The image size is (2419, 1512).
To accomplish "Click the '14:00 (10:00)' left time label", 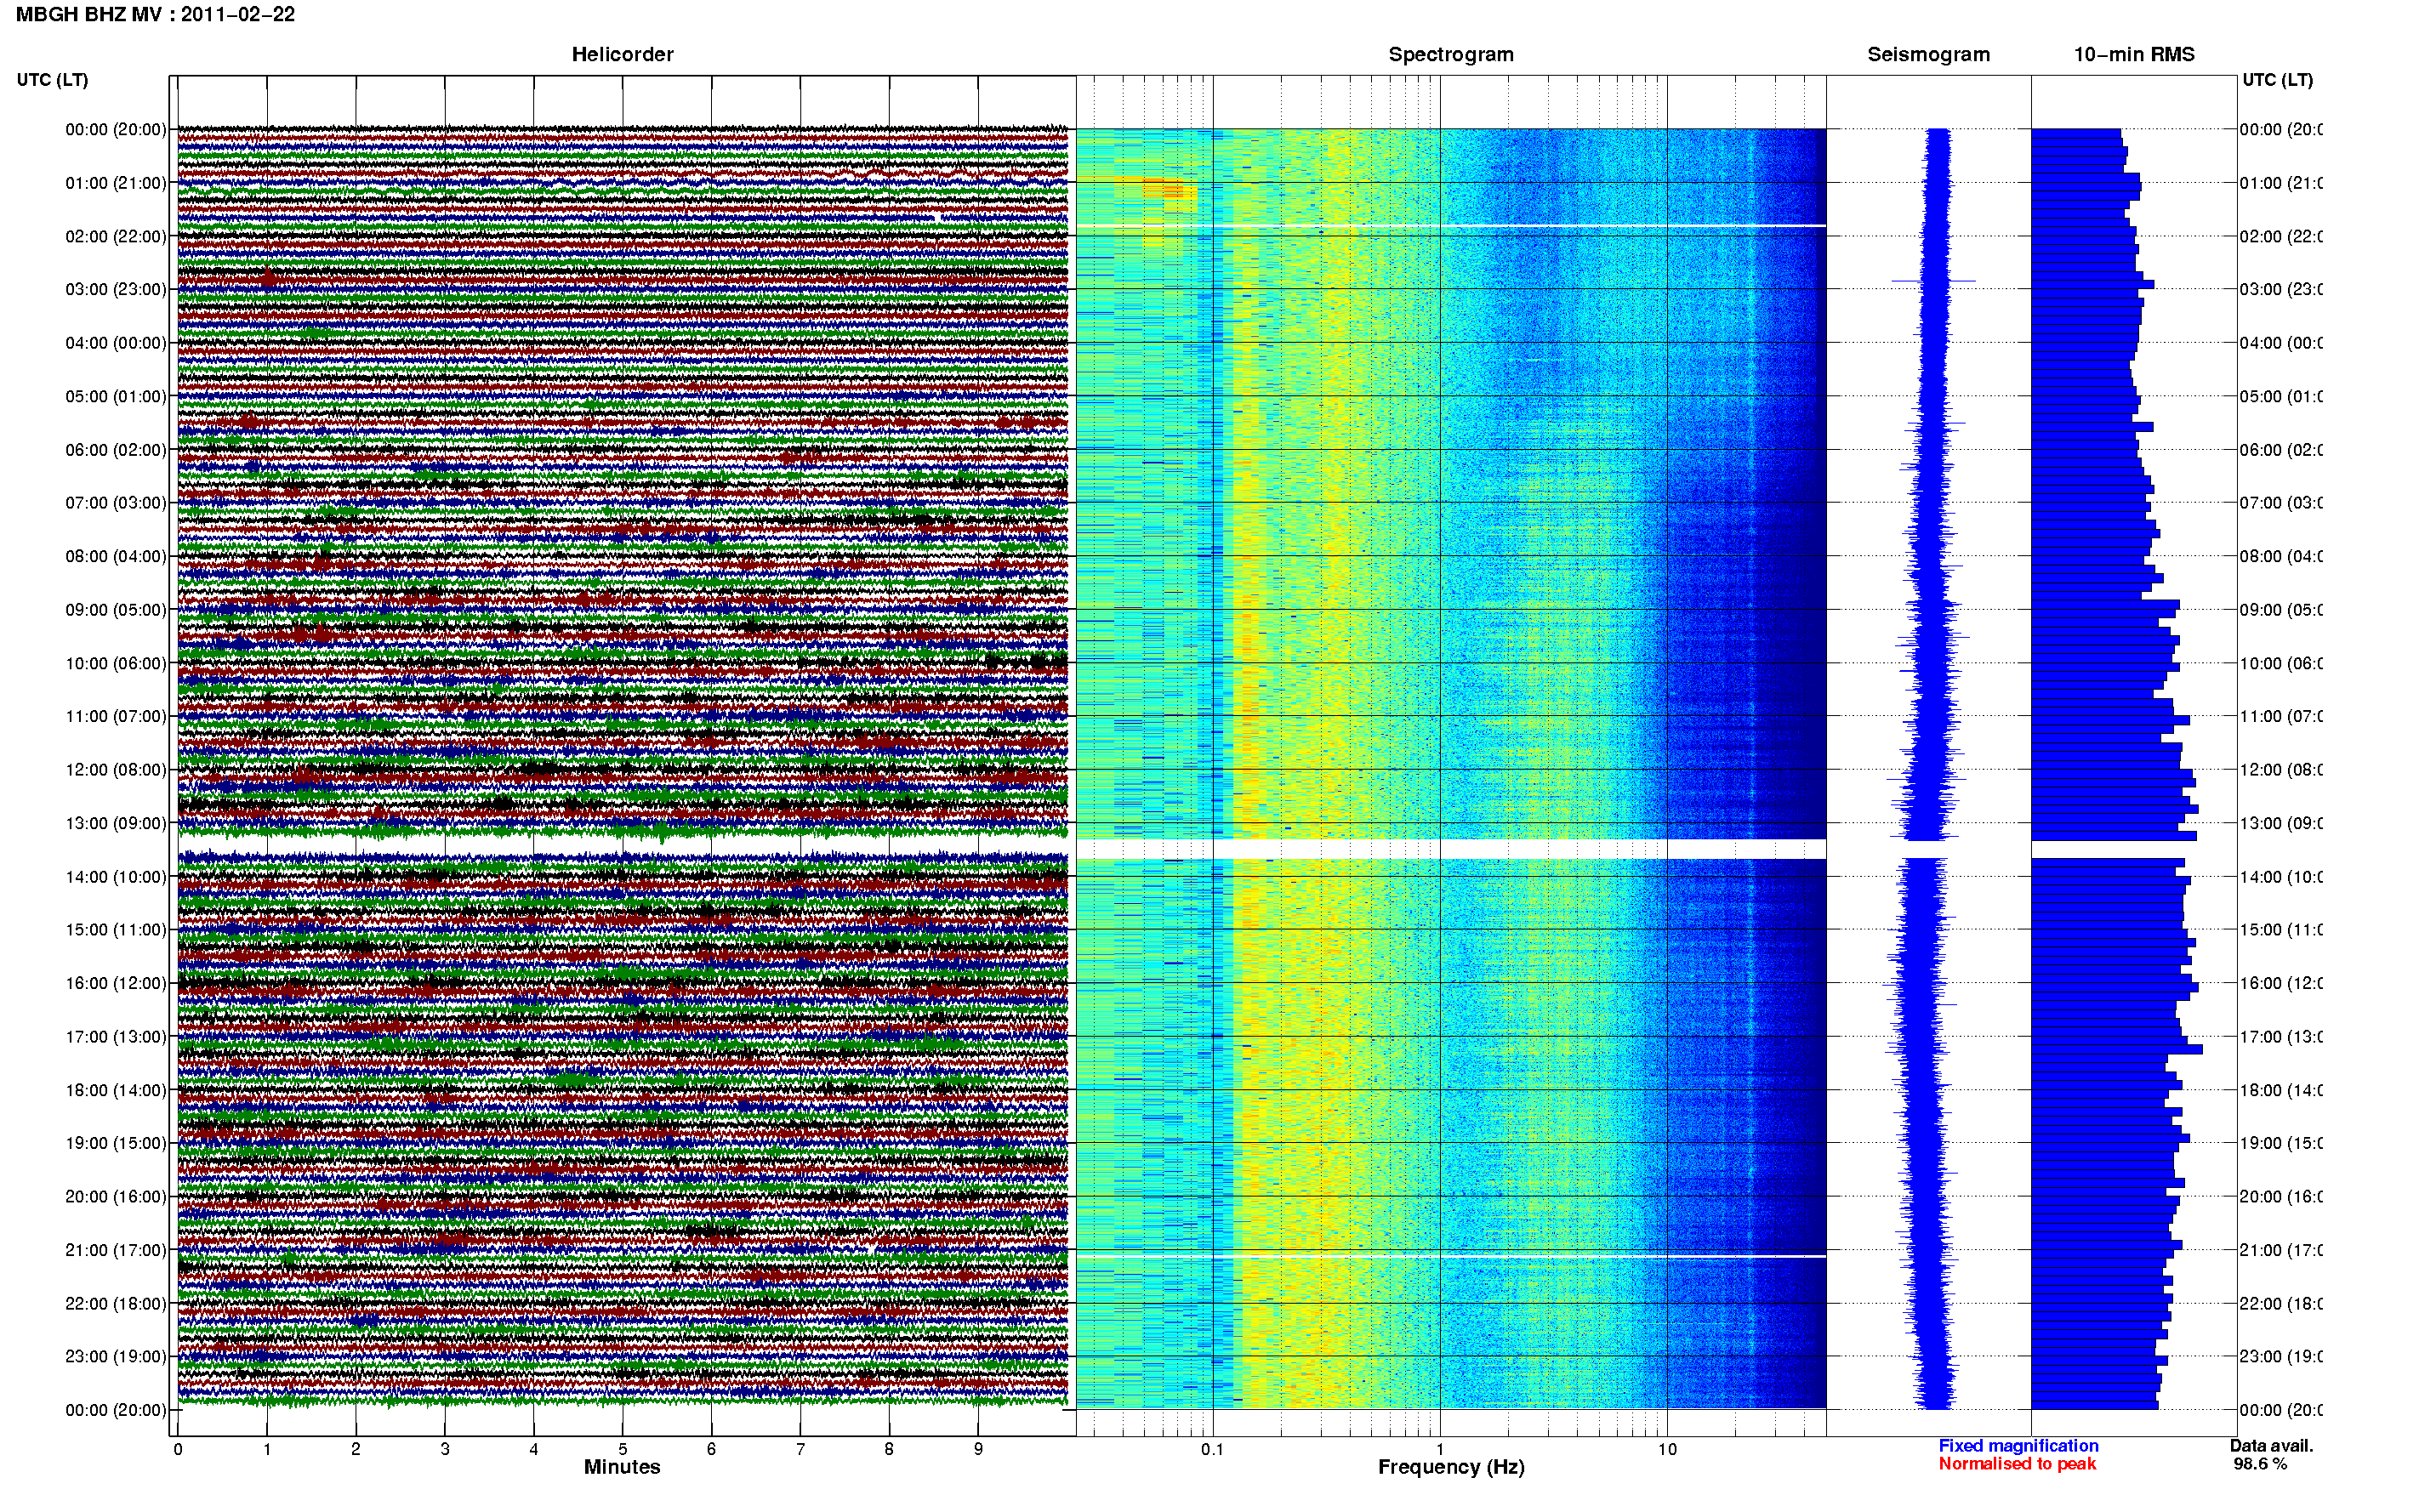I will [116, 877].
